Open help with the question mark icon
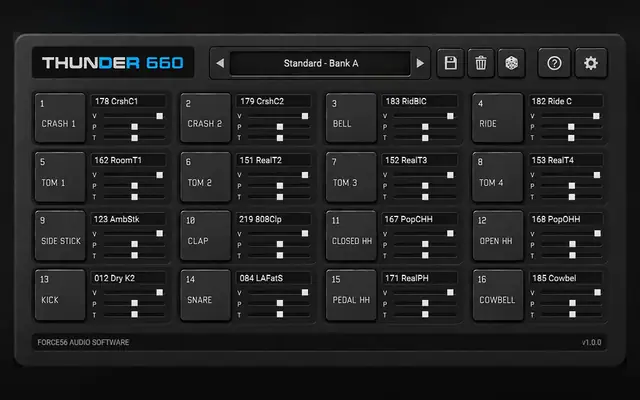Screen dimensions: 640x400 (x=554, y=63)
